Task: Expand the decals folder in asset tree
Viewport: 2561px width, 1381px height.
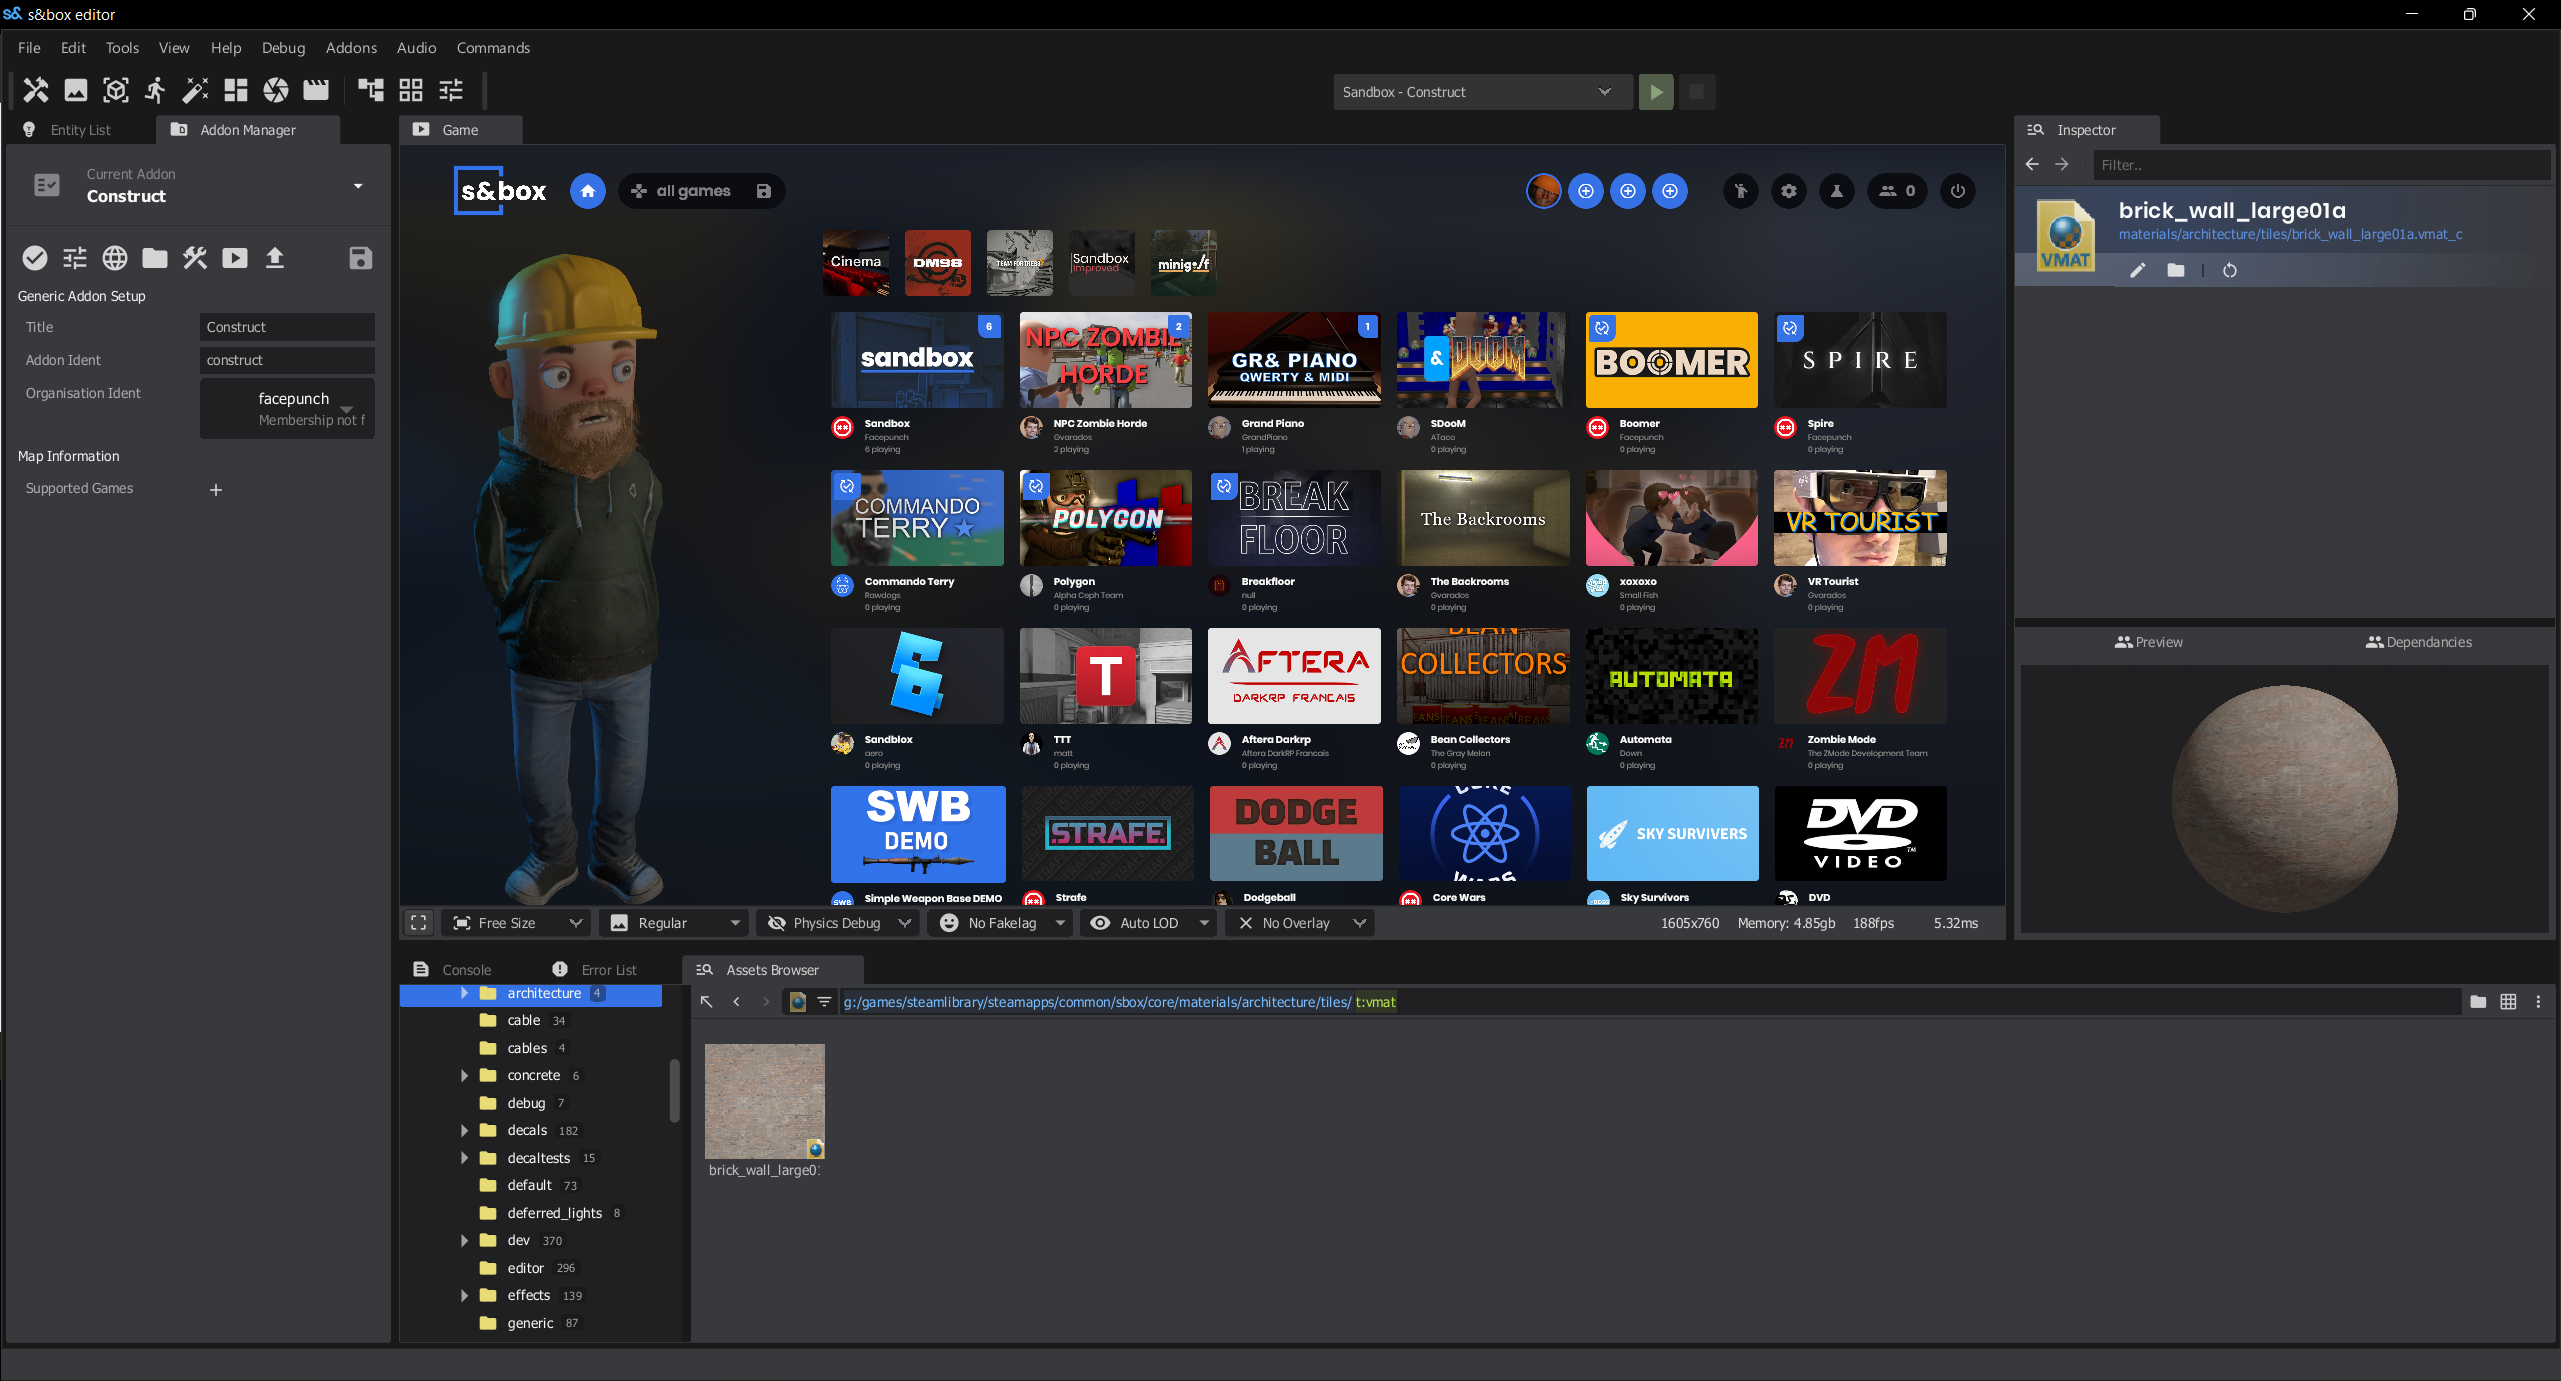Action: coord(464,1130)
